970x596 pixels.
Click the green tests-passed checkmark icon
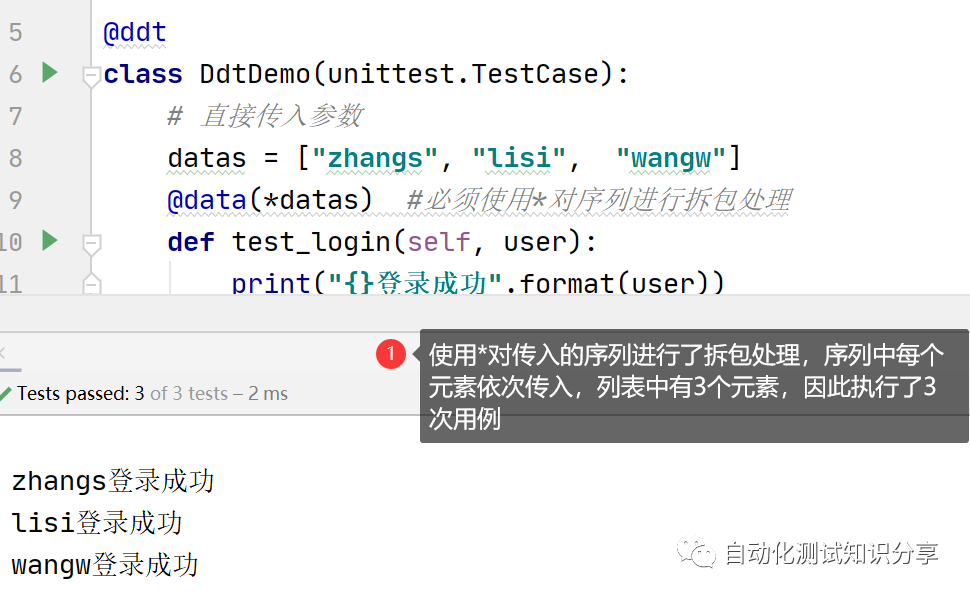(x=6, y=394)
